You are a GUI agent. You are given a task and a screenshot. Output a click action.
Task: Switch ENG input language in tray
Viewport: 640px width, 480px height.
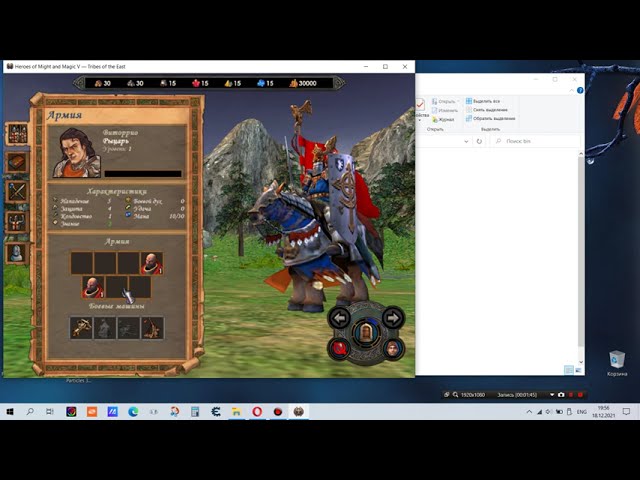[582, 412]
